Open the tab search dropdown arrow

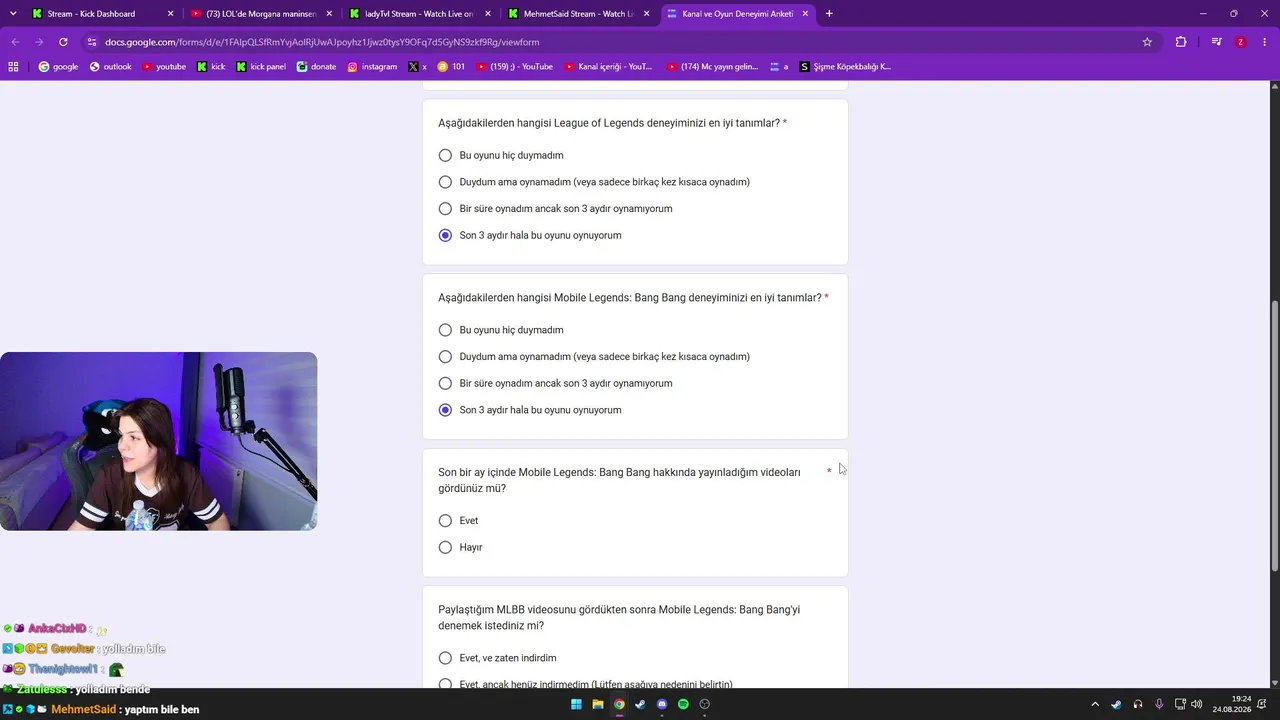click(13, 14)
